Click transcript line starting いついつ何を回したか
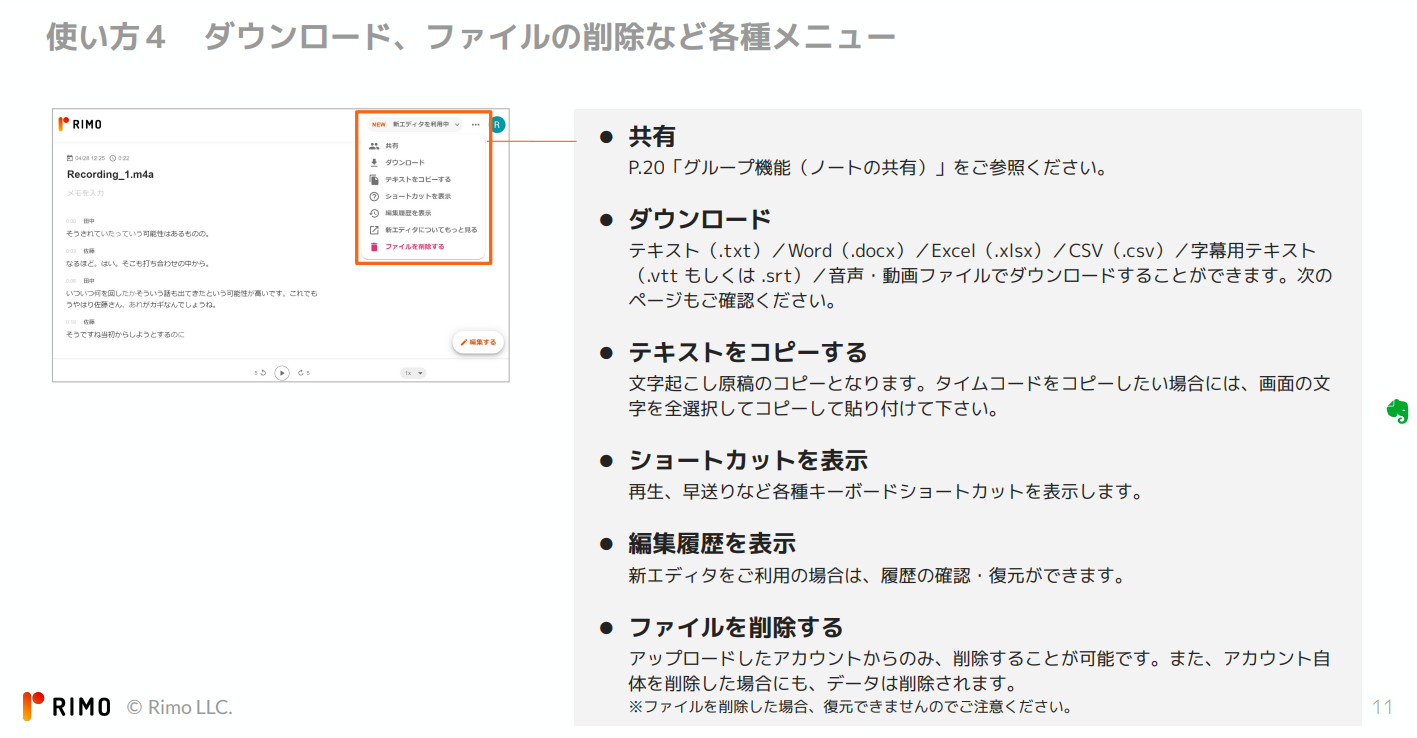The image size is (1417, 738). pyautogui.click(x=192, y=299)
